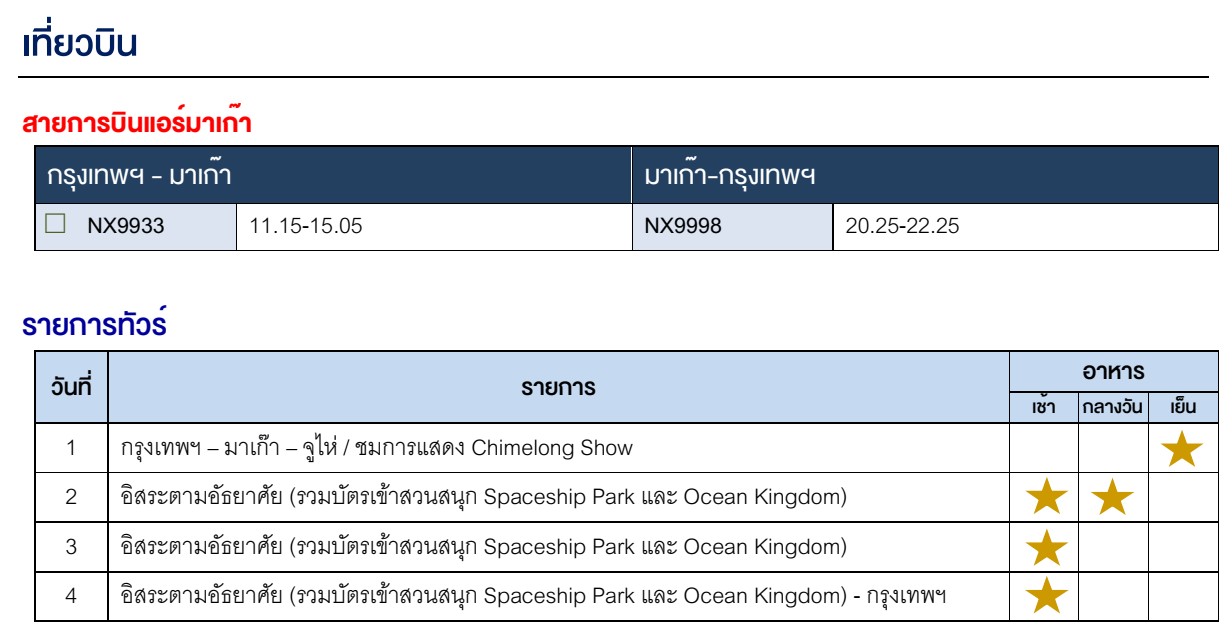Click the กลางวัน lunch sub-header
The height and width of the screenshot is (637, 1232).
(1113, 408)
